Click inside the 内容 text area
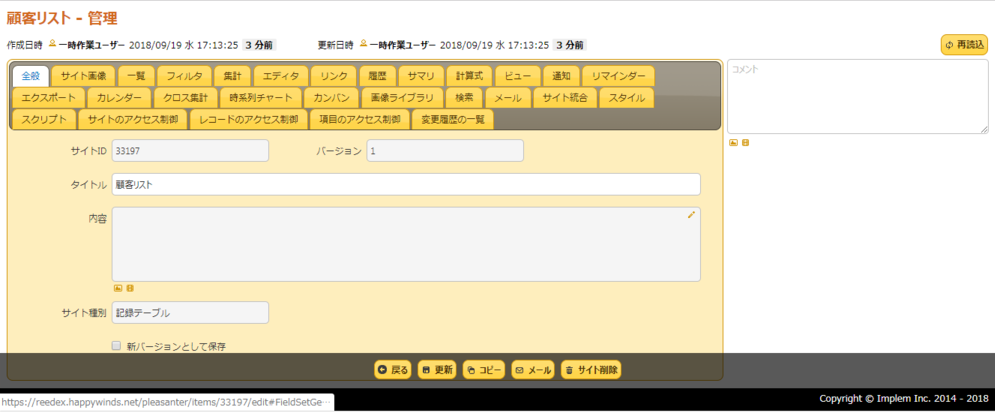The image size is (995, 412). [x=406, y=244]
